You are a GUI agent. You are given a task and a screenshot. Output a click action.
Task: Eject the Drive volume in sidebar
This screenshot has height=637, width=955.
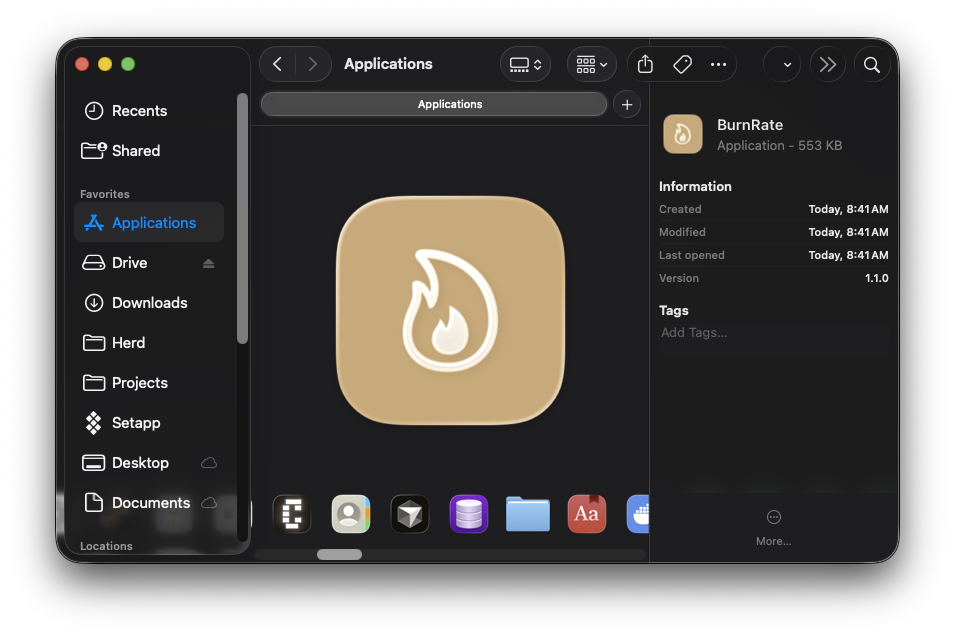(208, 263)
